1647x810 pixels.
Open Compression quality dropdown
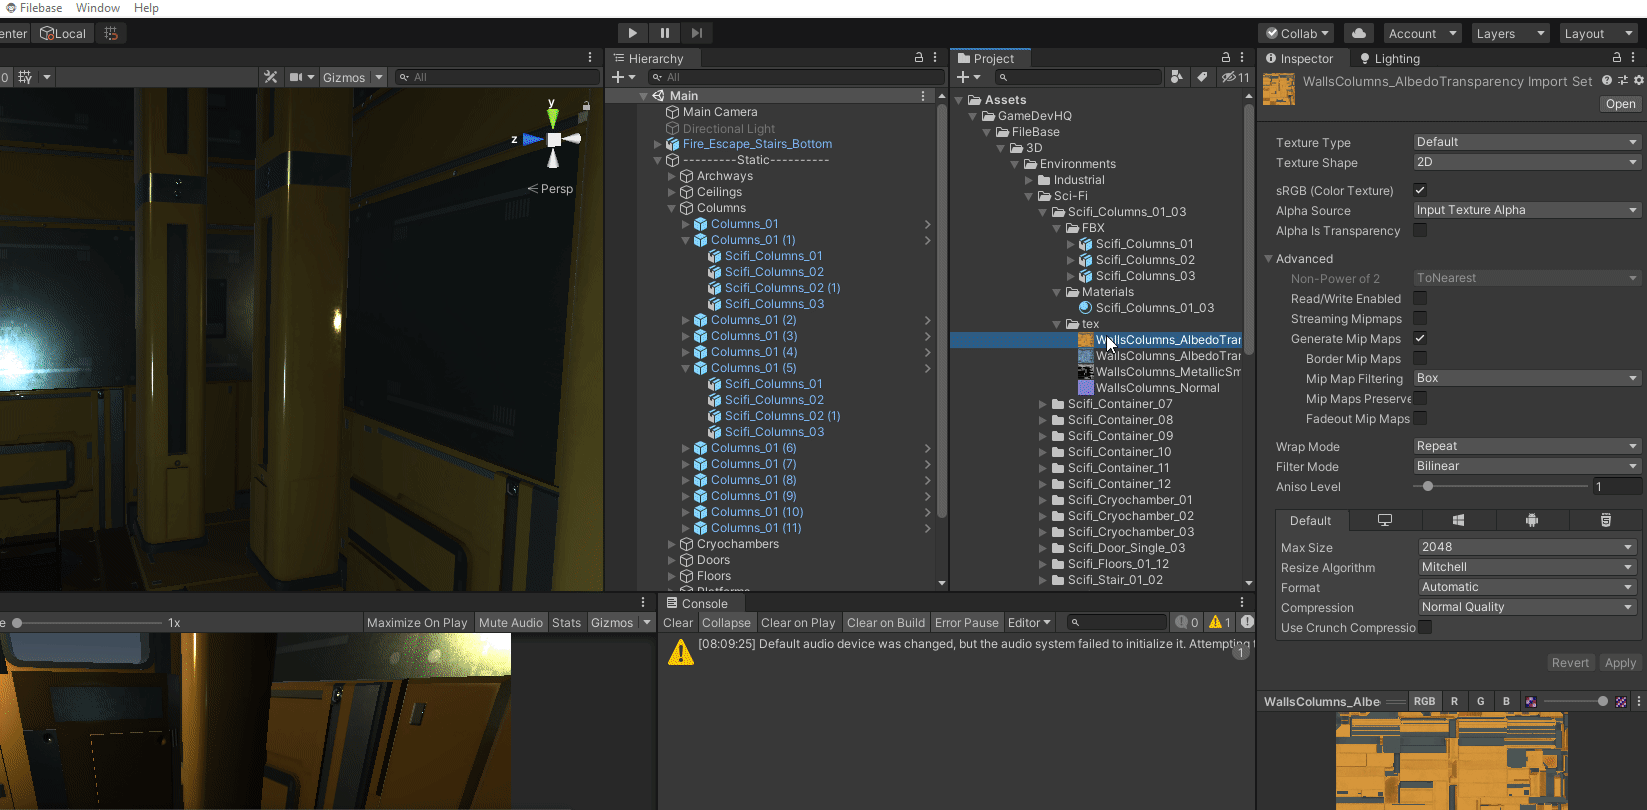1527,607
